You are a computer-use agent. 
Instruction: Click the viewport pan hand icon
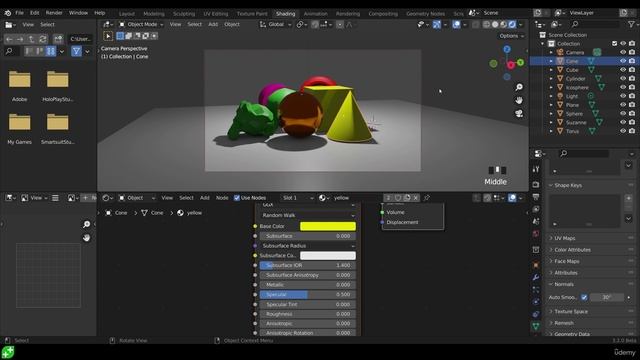519,100
